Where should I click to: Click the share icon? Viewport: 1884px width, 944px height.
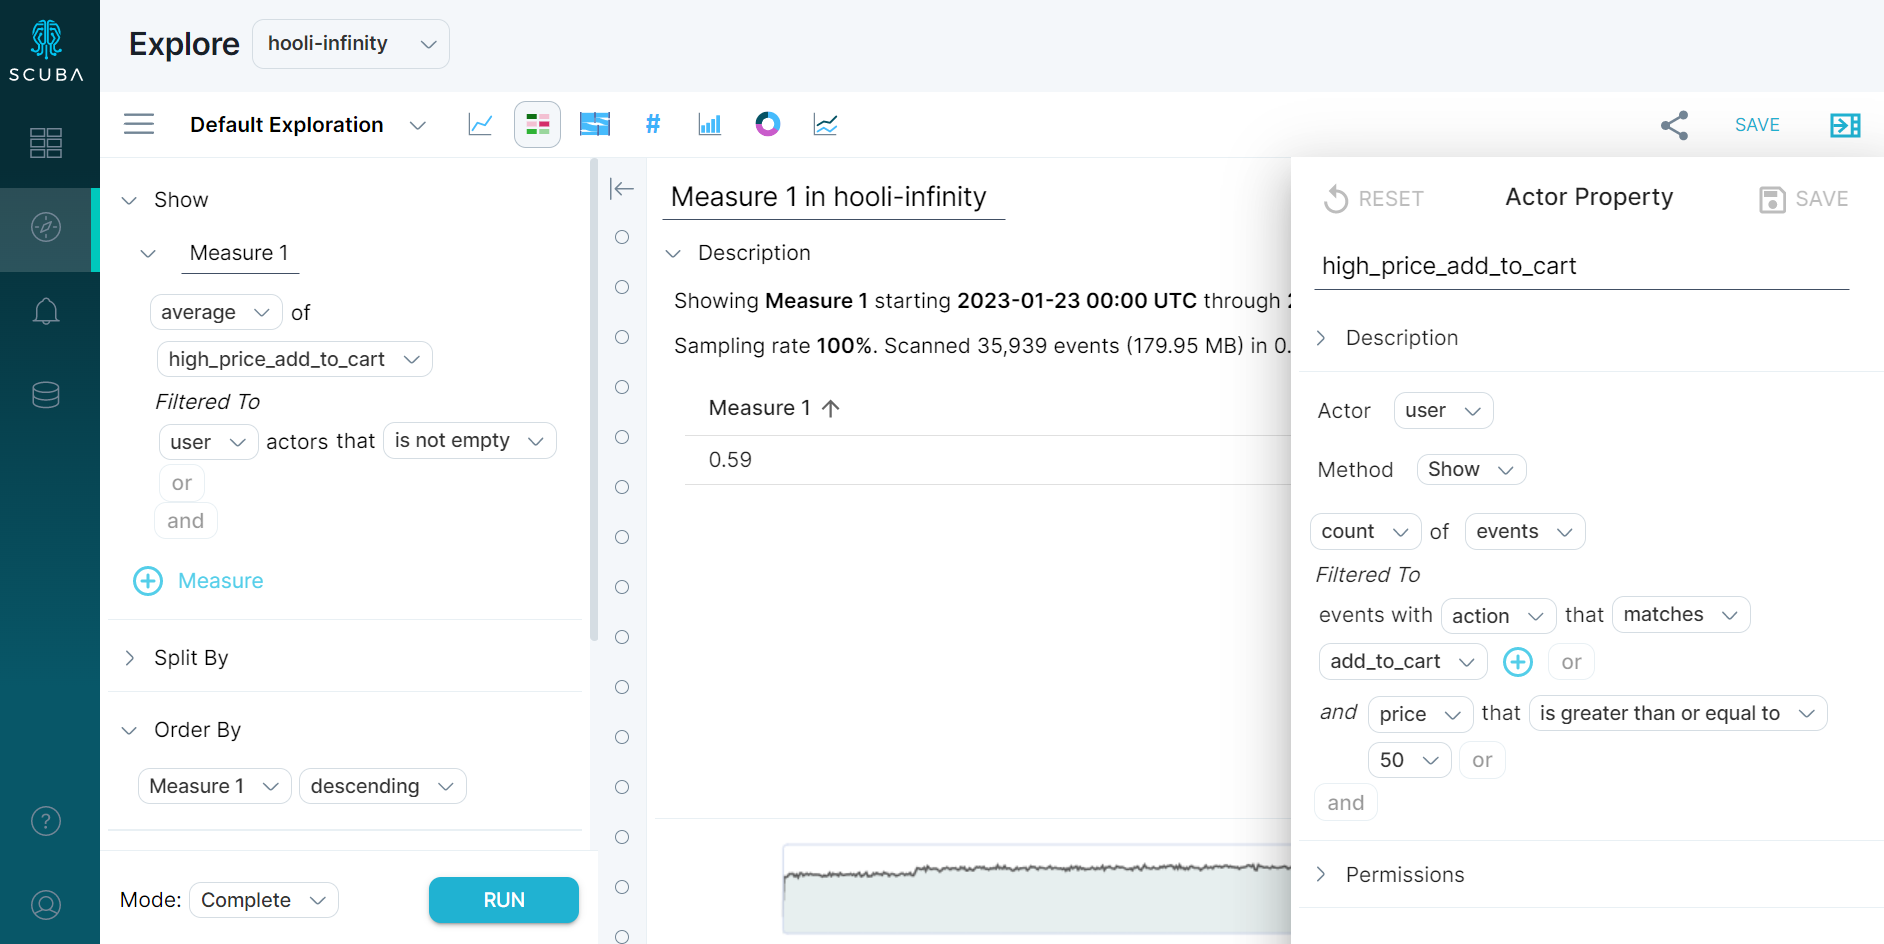(x=1675, y=125)
